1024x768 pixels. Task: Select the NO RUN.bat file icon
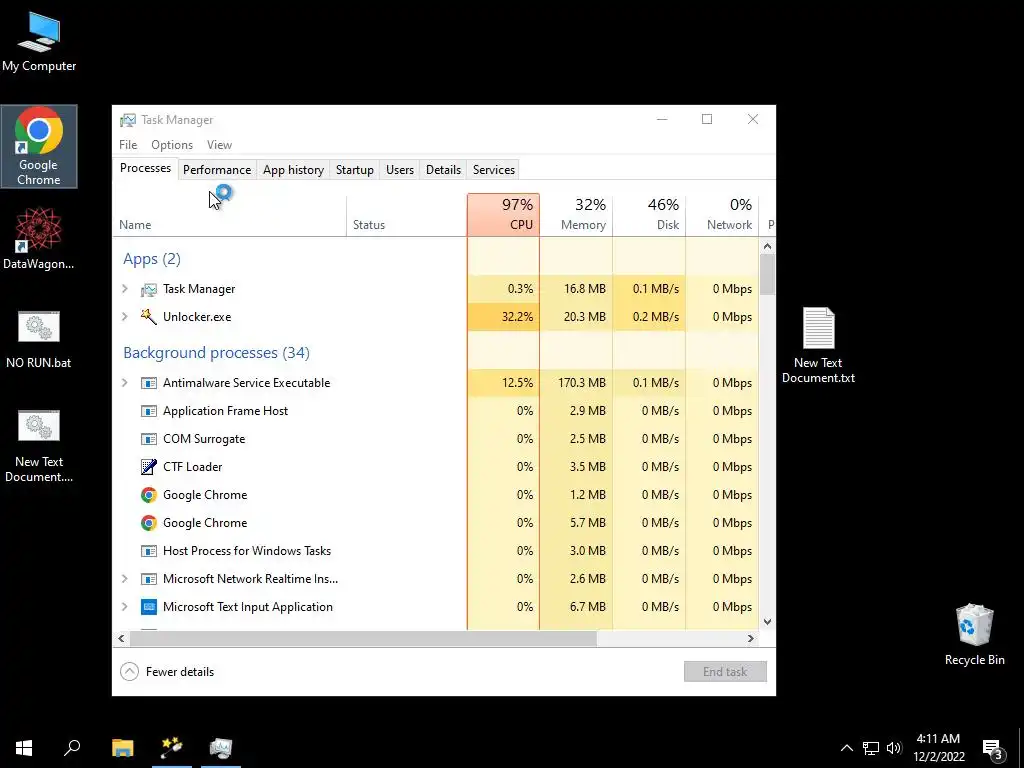pos(39,340)
